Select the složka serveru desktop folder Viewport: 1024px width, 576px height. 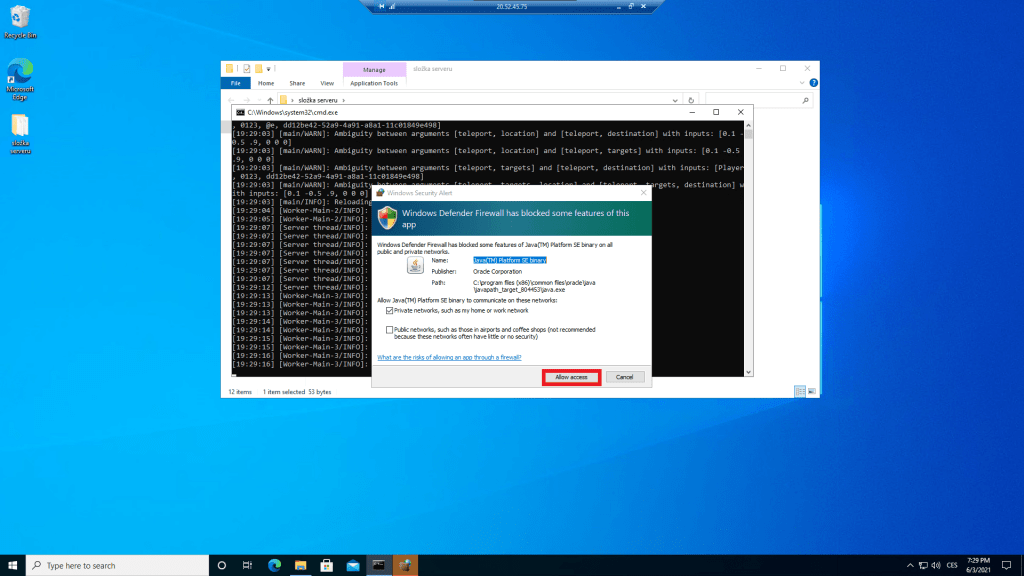click(x=20, y=134)
